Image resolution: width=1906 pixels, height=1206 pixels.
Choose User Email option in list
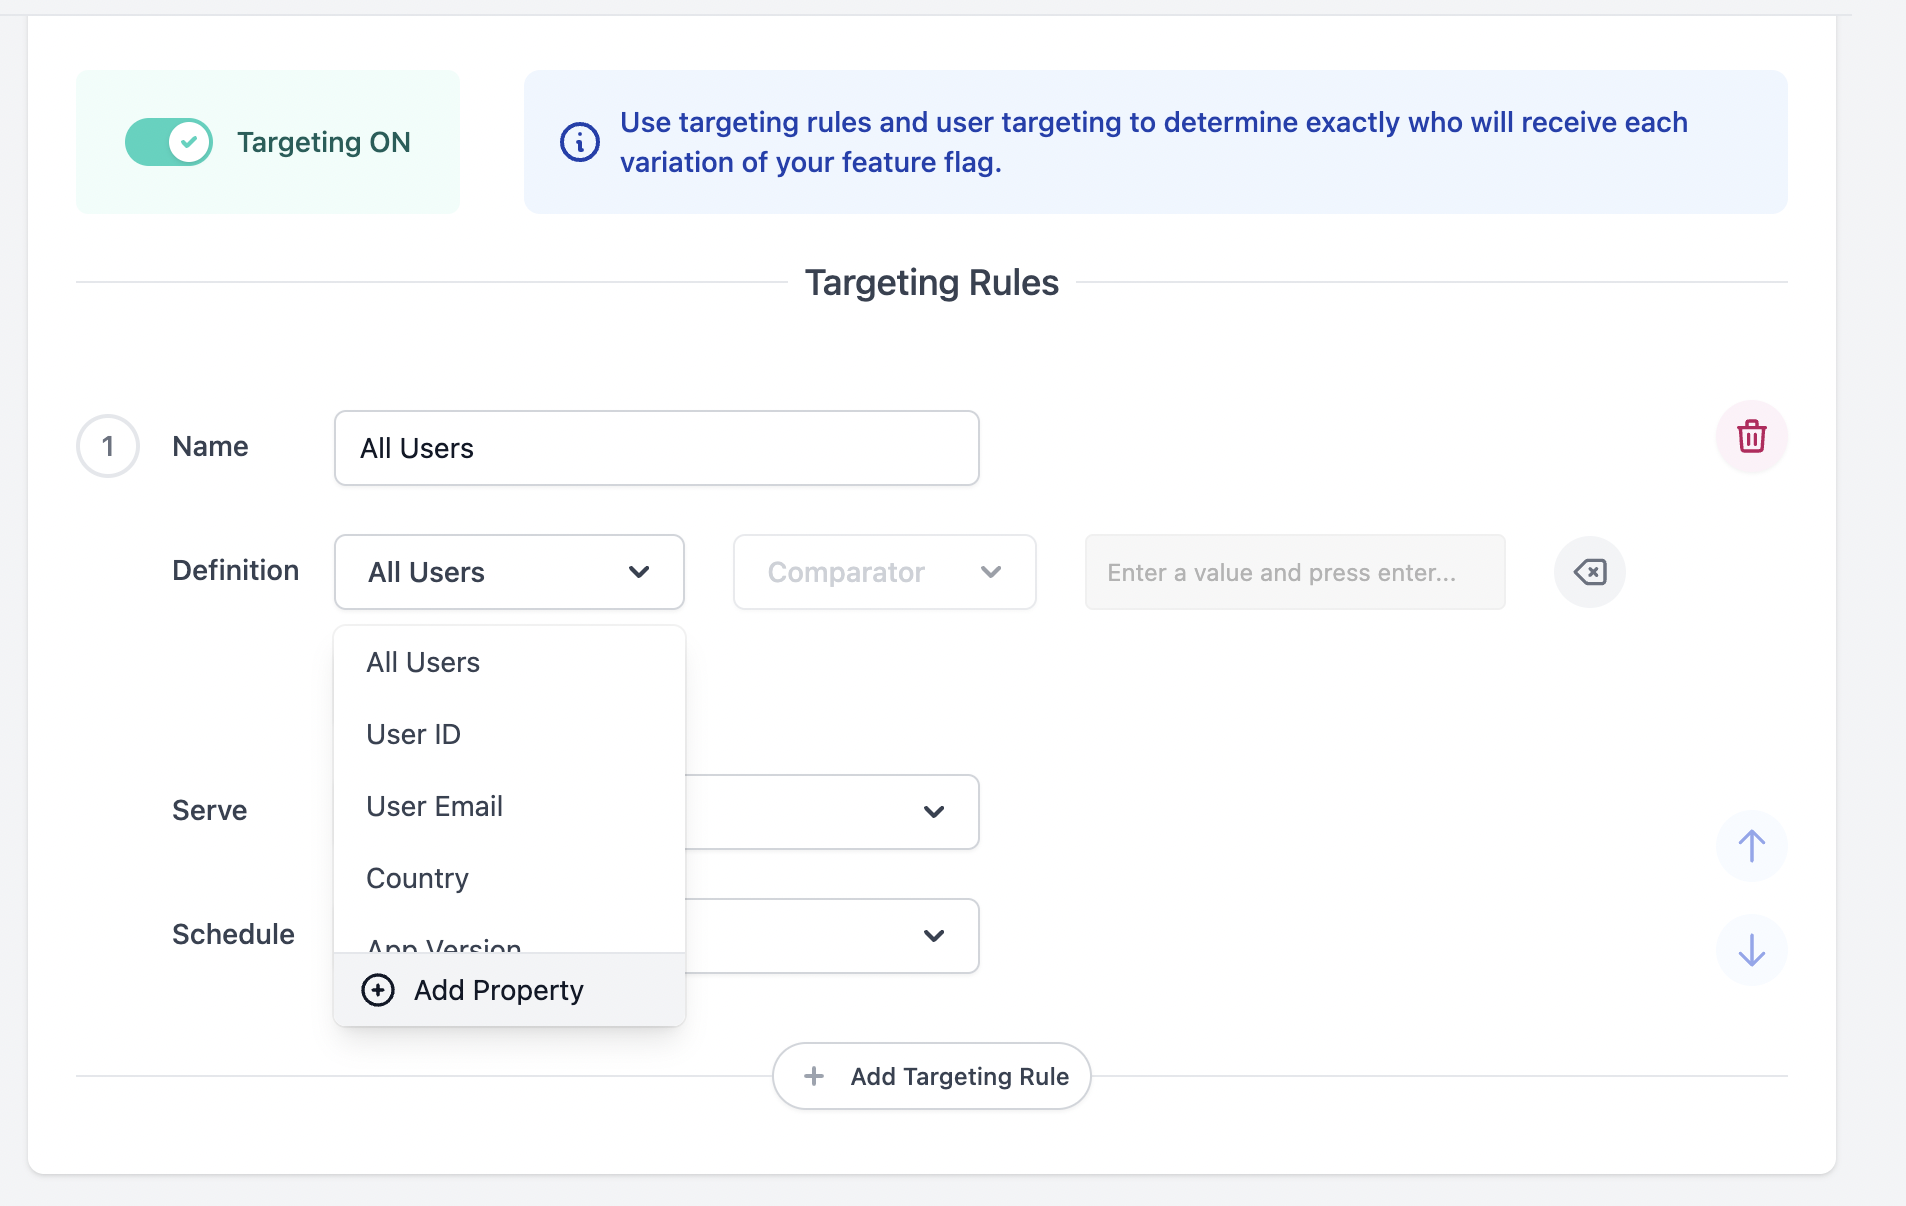click(x=434, y=806)
